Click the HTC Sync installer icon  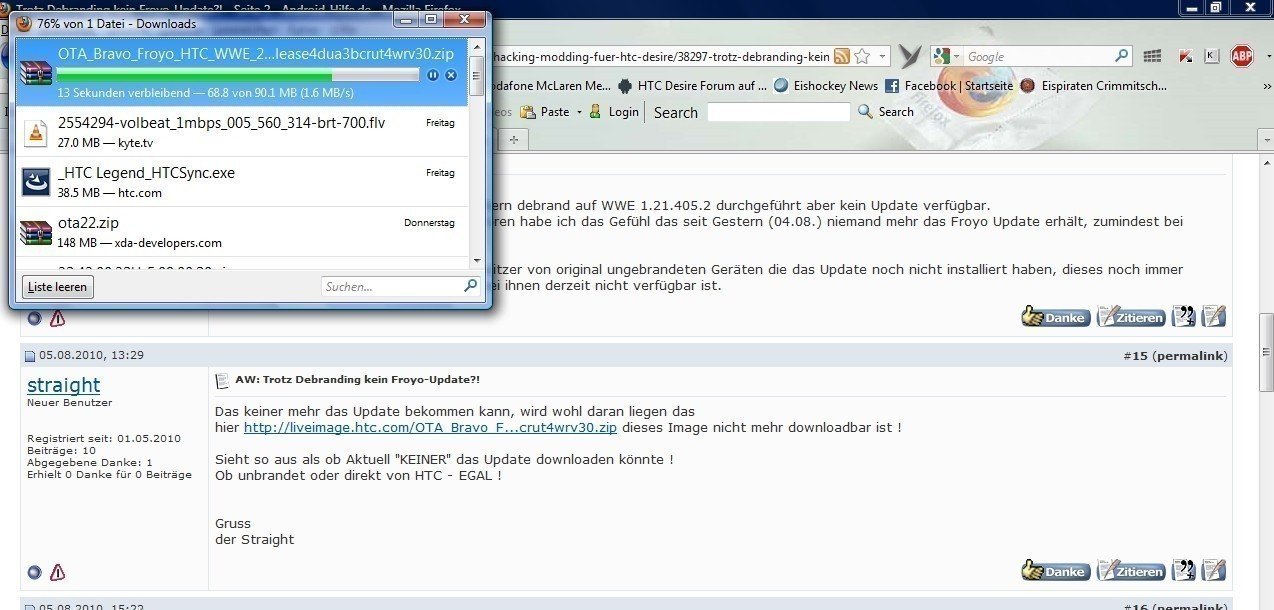pos(36,181)
